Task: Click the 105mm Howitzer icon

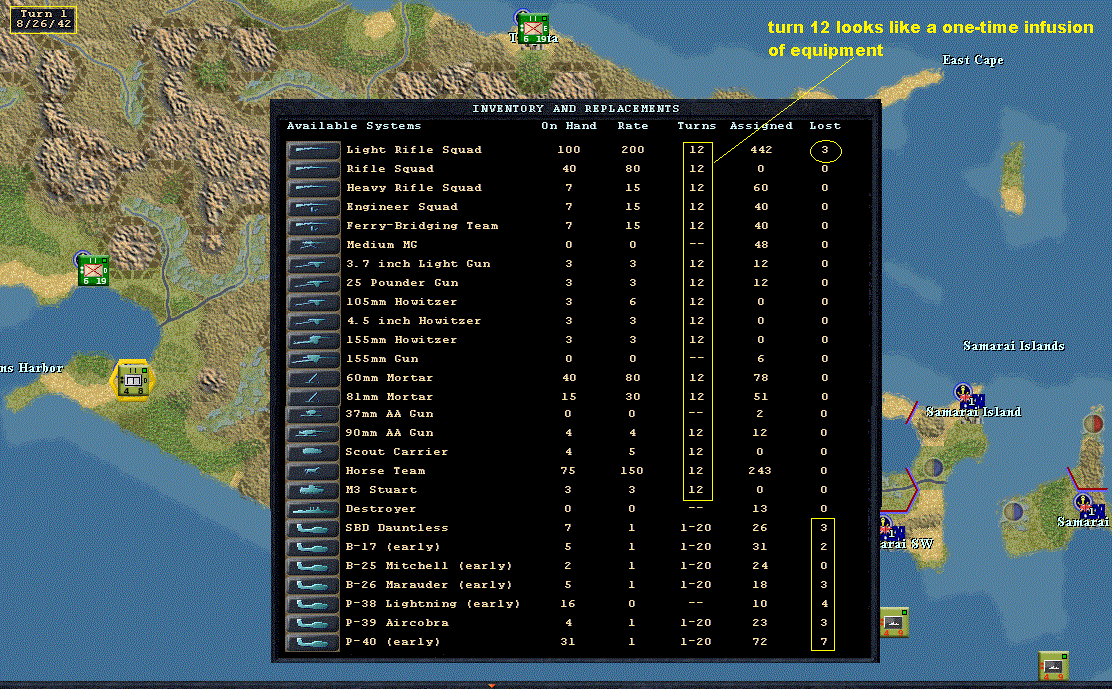Action: (313, 303)
